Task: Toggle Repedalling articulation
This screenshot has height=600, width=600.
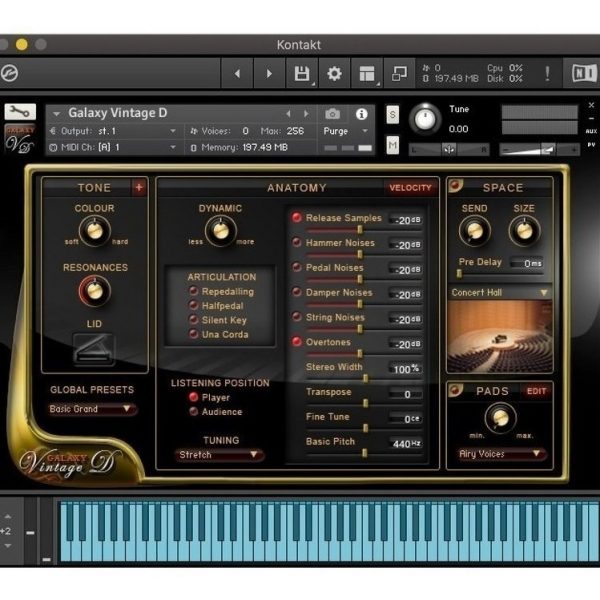Action: (194, 291)
